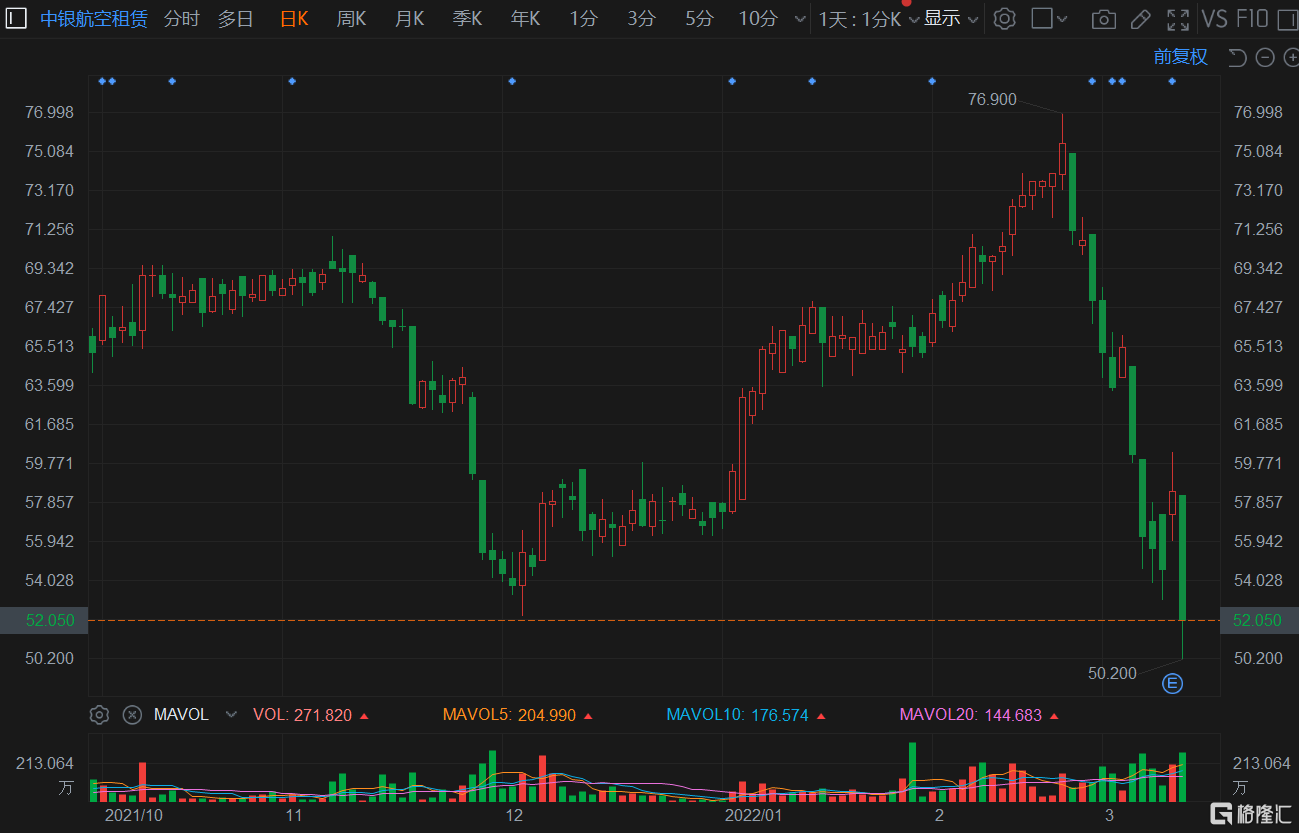Toggle 前复权 price adjustment mode
1299x833 pixels.
[1180, 57]
